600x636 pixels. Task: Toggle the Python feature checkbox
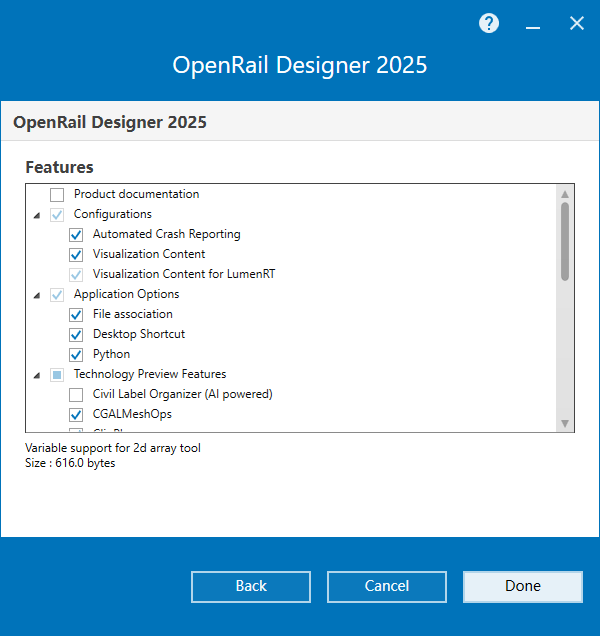[76, 354]
